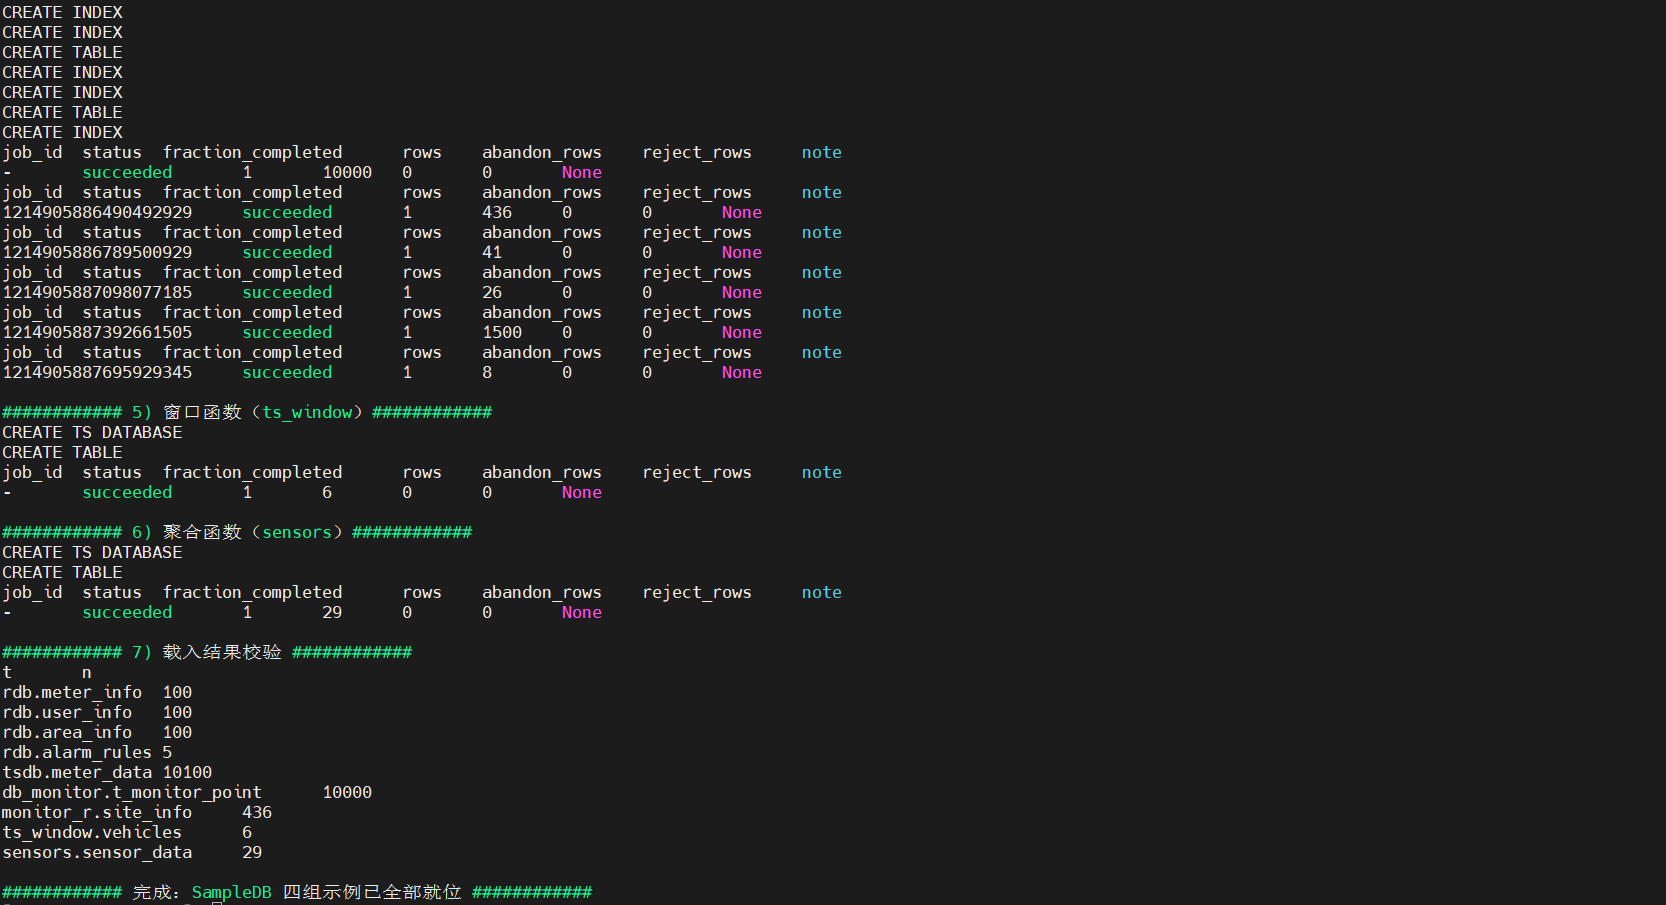This screenshot has height=905, width=1666.
Task: Select the ts_window section 5 header line
Action: 247,412
